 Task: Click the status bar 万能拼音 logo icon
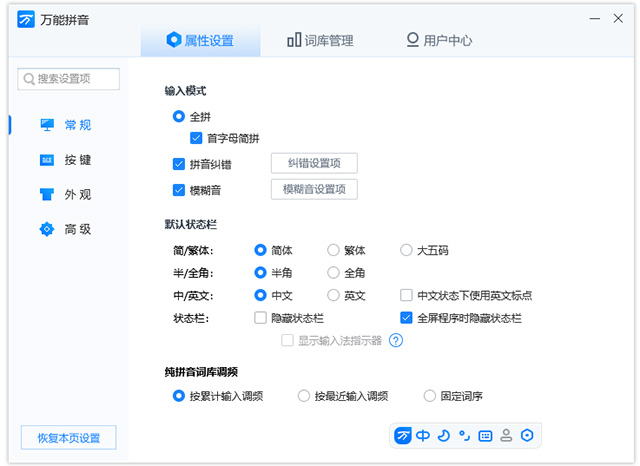tap(403, 435)
